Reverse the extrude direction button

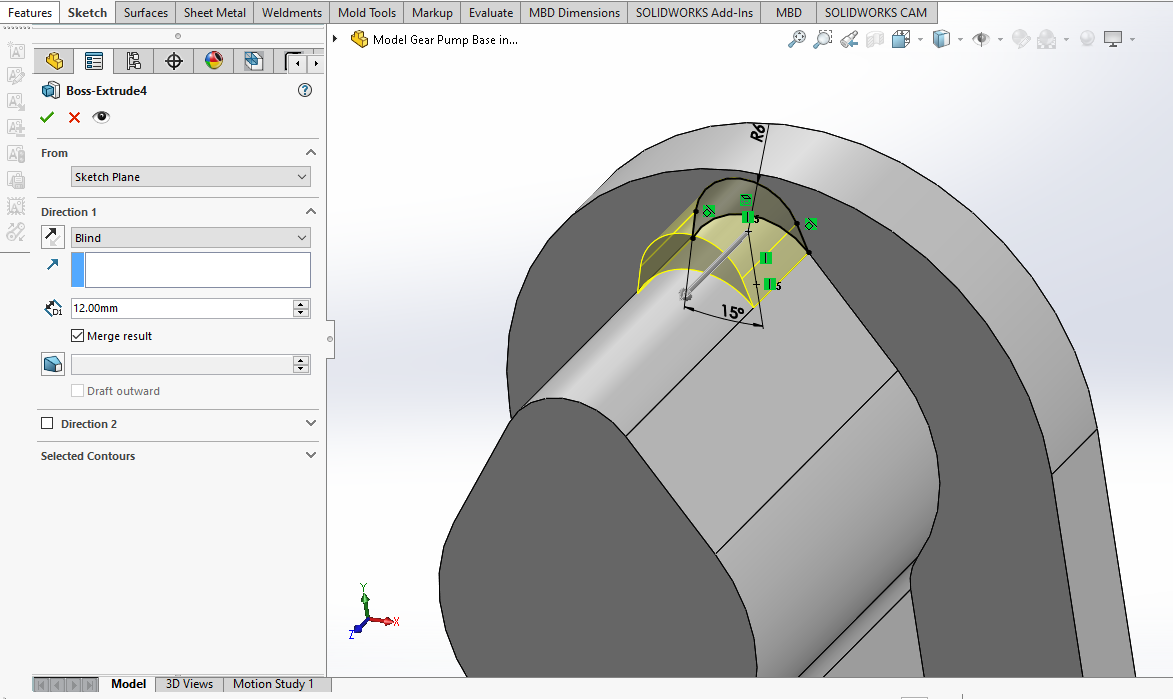click(52, 237)
